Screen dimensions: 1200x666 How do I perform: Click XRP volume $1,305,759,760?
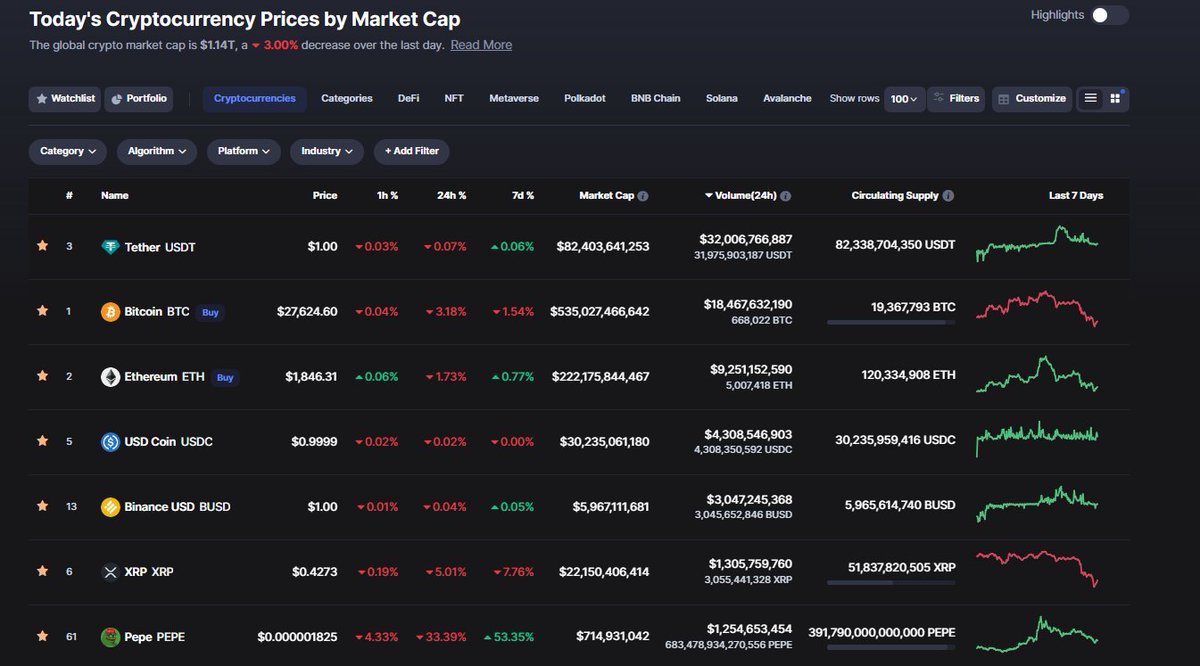(750, 564)
